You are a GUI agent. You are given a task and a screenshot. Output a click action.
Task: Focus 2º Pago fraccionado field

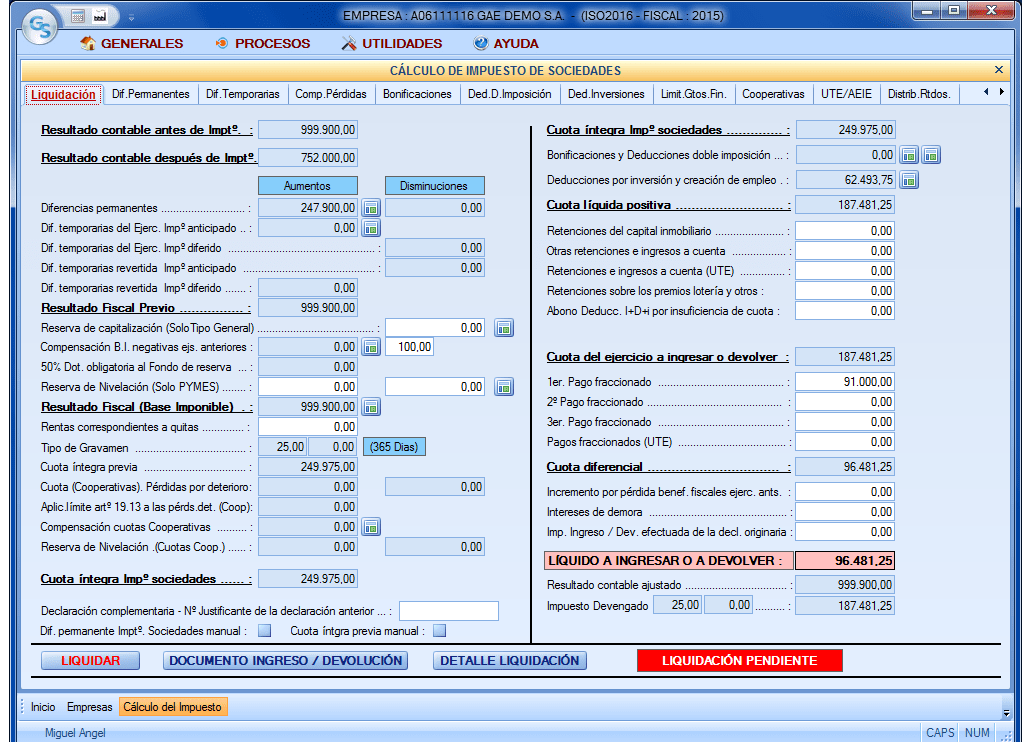(x=845, y=402)
